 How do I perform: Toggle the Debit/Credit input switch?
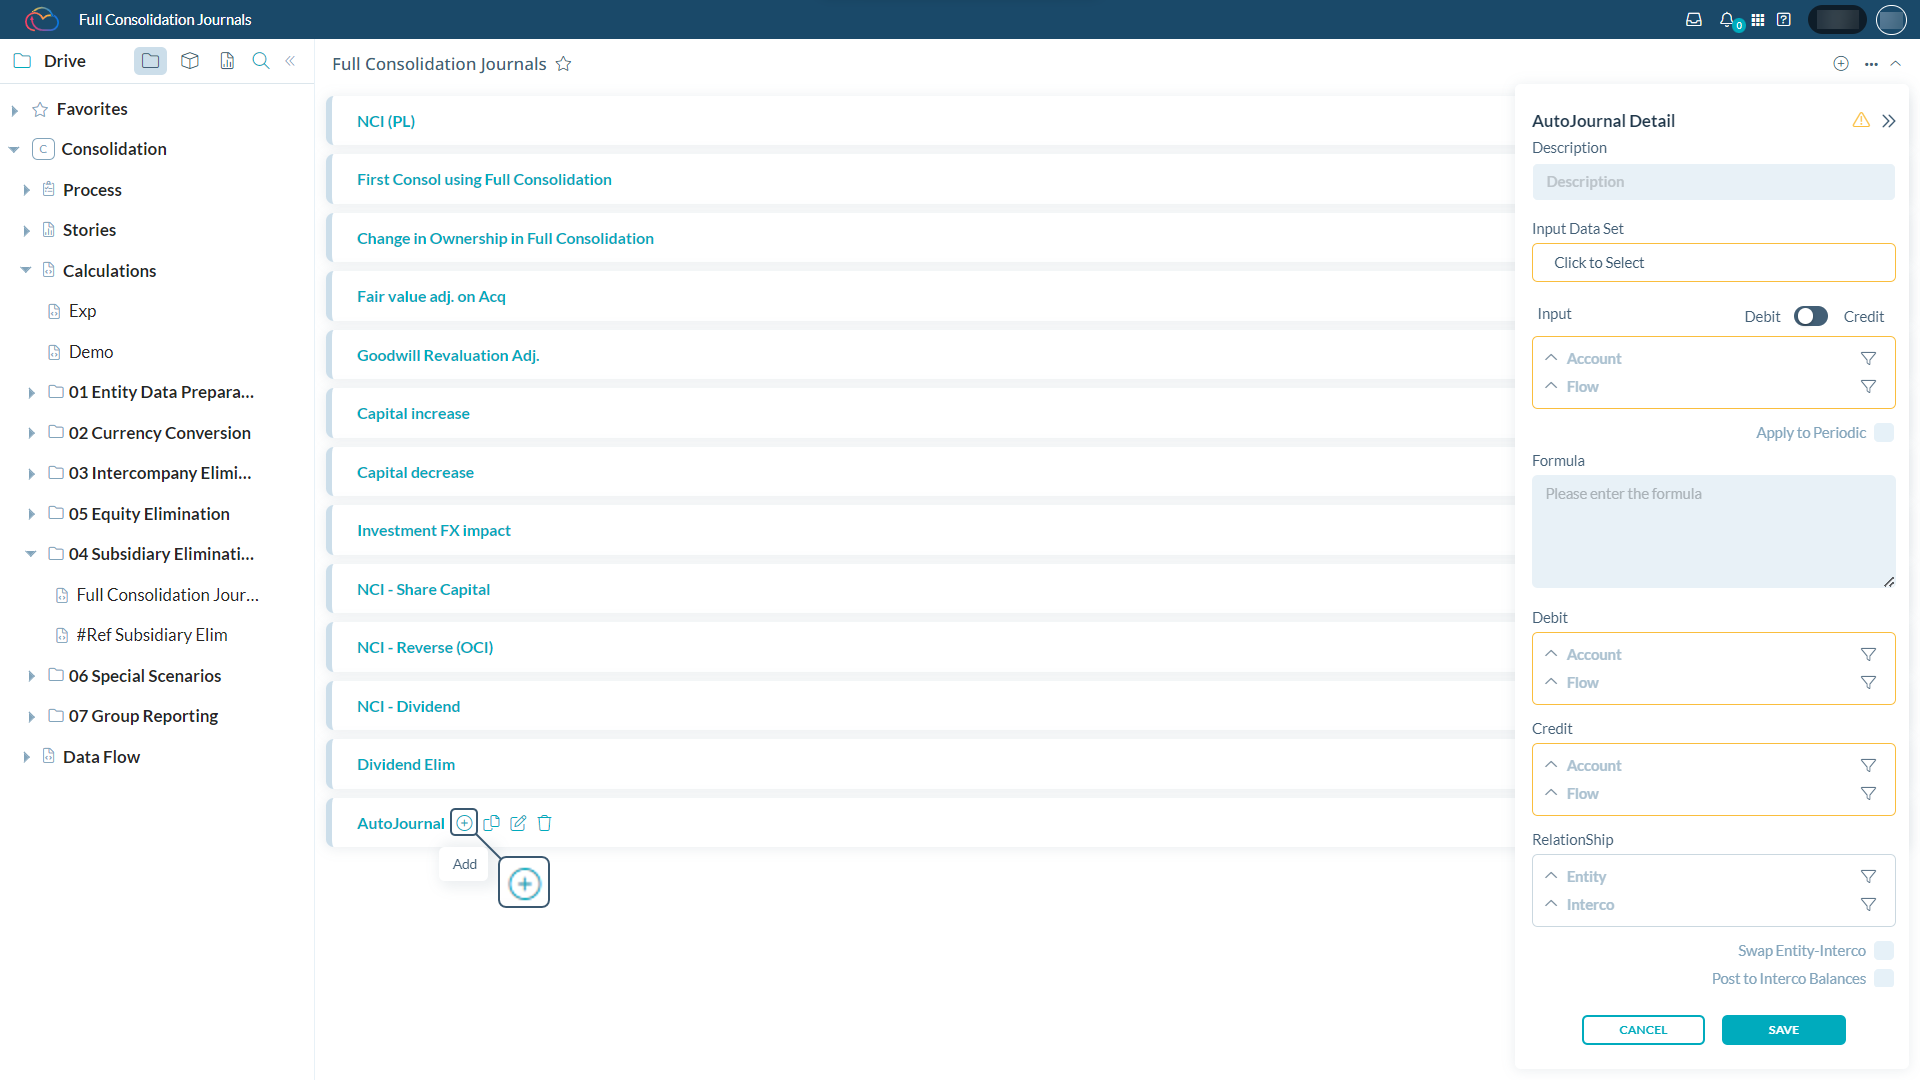[x=1810, y=316]
